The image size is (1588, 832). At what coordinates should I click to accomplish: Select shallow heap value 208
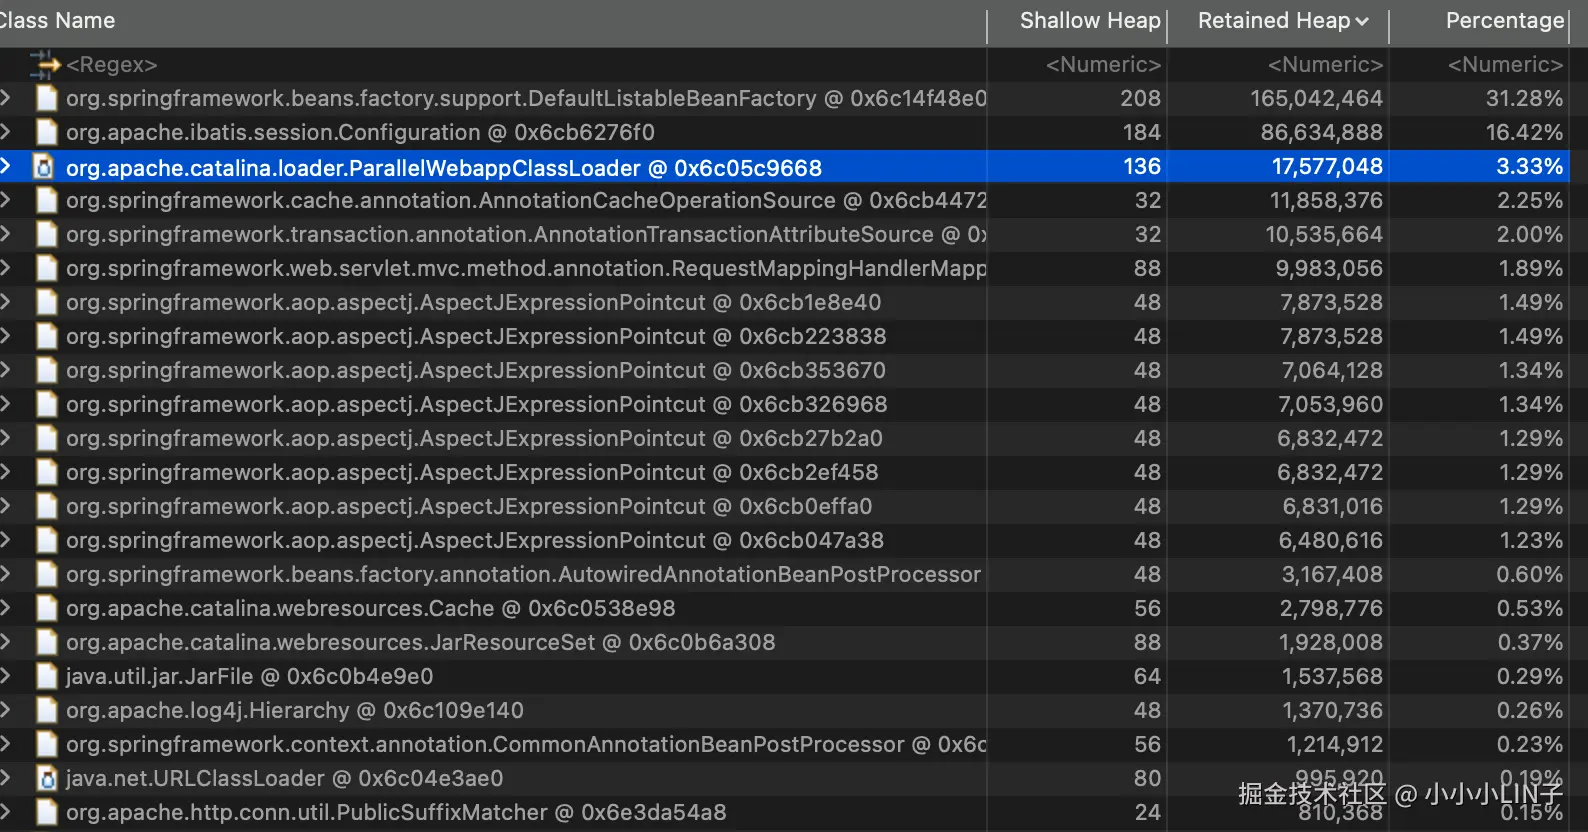coord(1141,98)
